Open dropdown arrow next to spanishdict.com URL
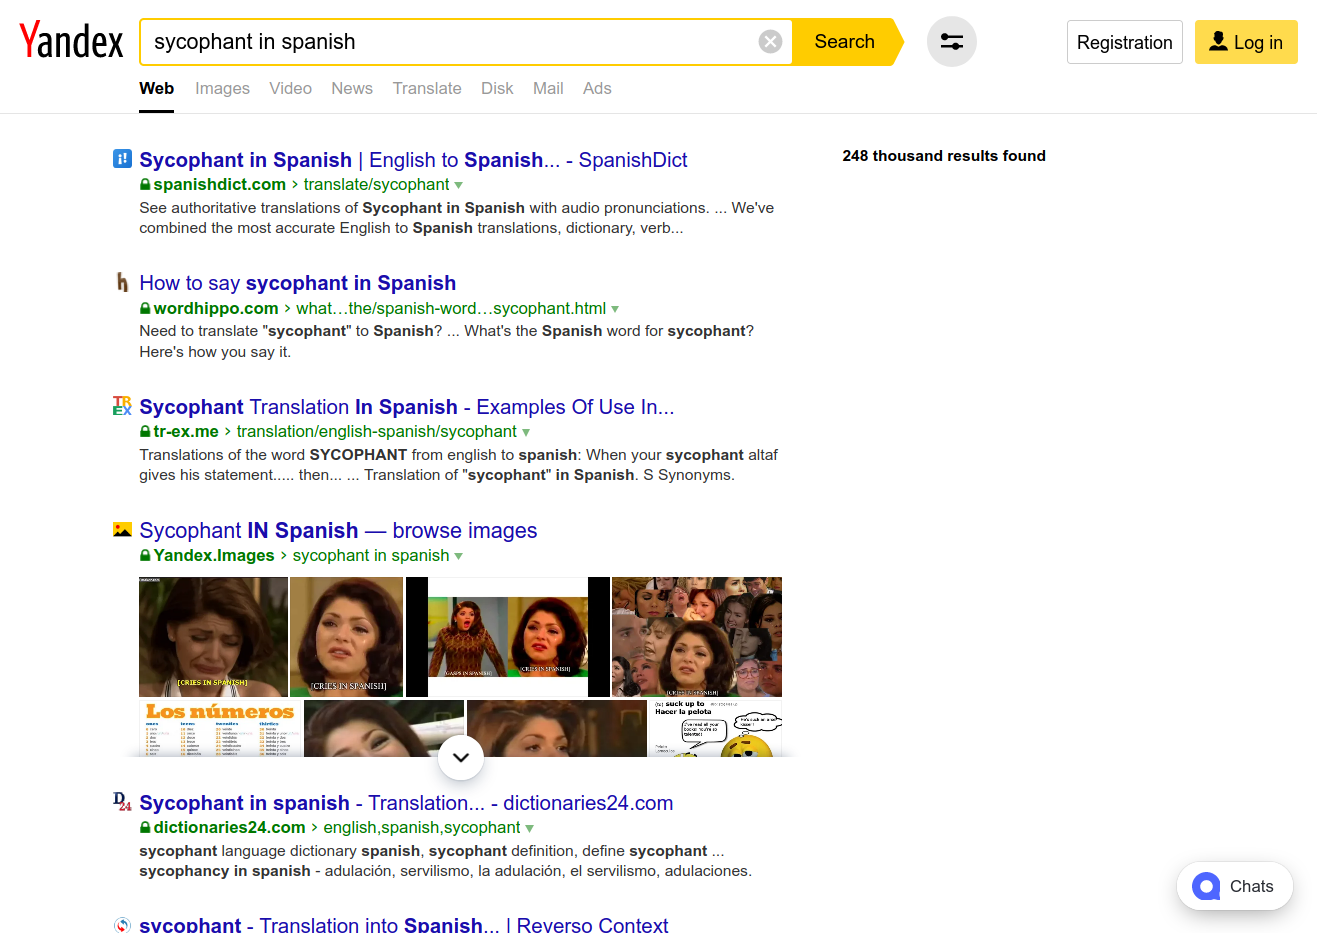Image resolution: width=1317 pixels, height=933 pixels. point(459,185)
